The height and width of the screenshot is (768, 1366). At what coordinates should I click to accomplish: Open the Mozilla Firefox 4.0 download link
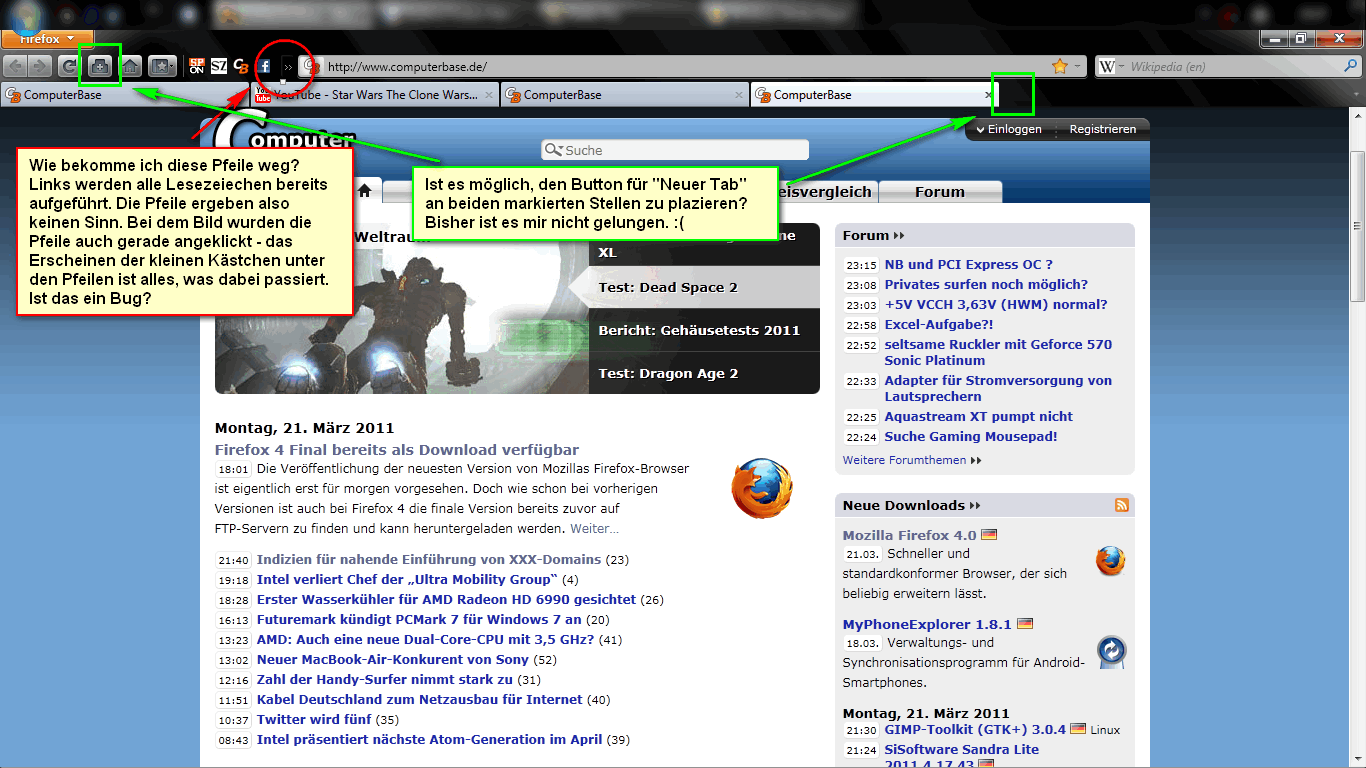(909, 535)
